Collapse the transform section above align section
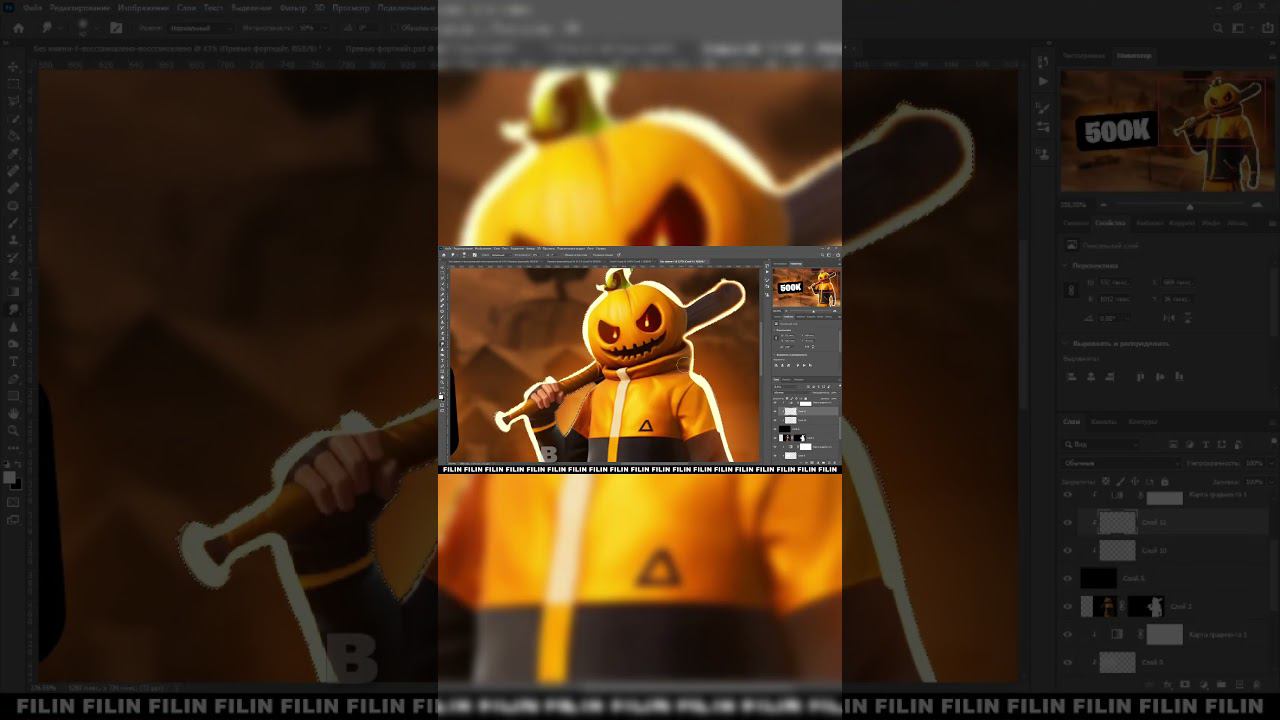The width and height of the screenshot is (1280, 720). 1066,266
